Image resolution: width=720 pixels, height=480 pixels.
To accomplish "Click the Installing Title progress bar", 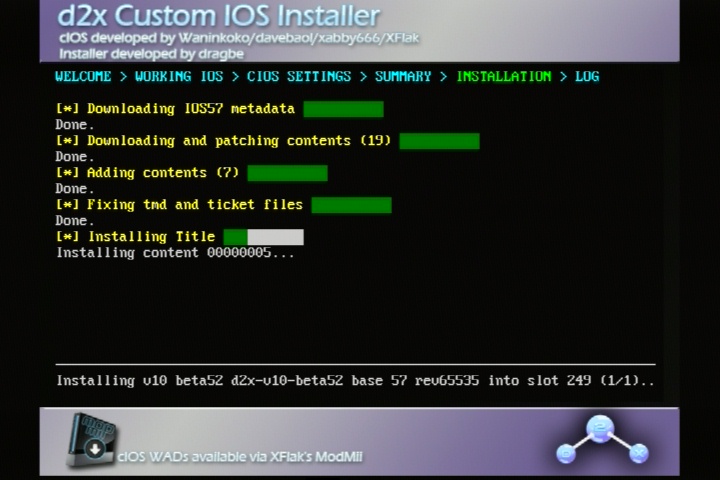I will point(264,237).
